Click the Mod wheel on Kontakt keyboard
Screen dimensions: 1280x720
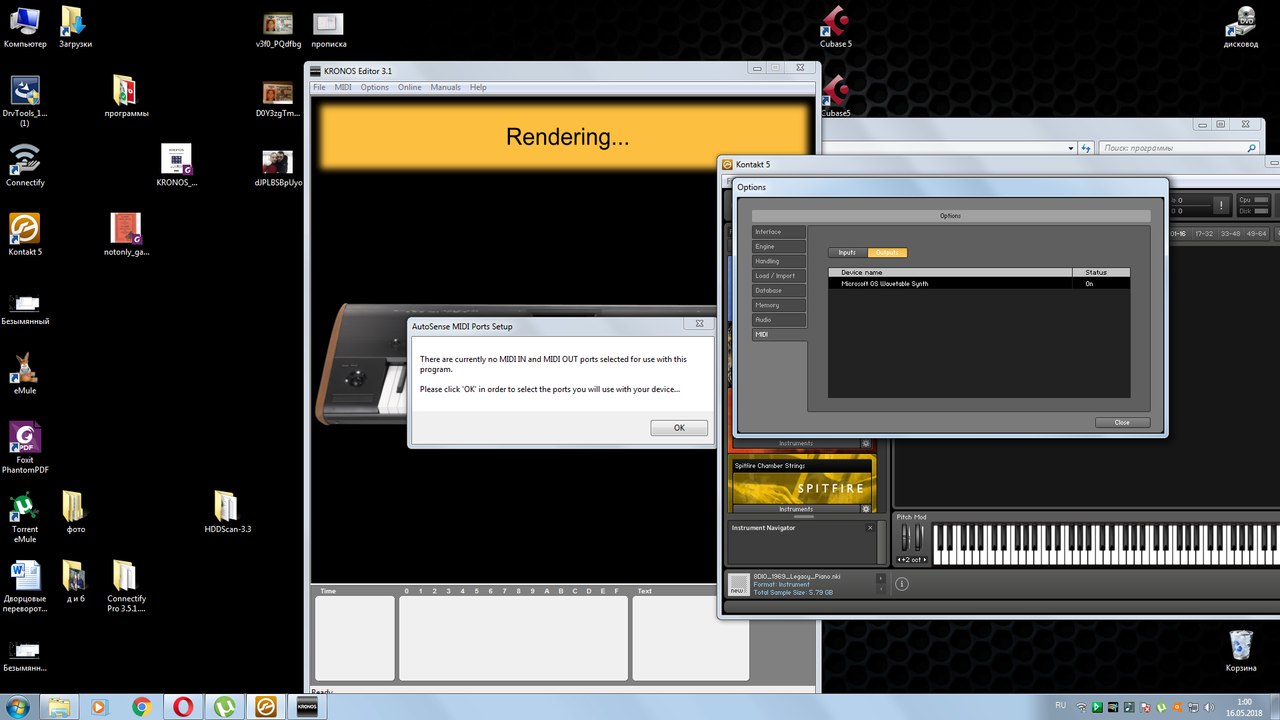pos(919,537)
